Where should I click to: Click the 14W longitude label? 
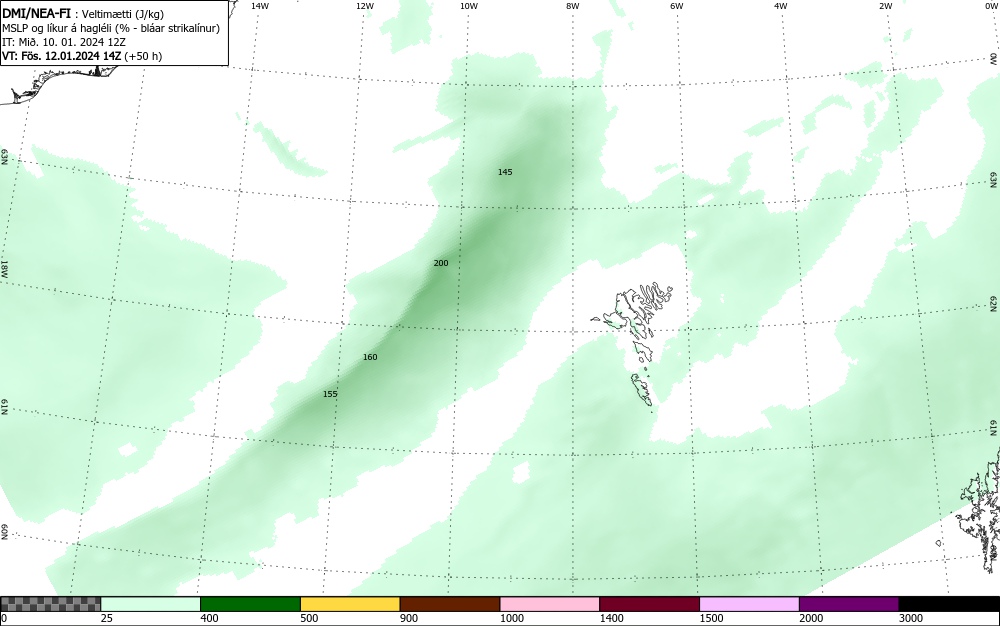[x=260, y=6]
